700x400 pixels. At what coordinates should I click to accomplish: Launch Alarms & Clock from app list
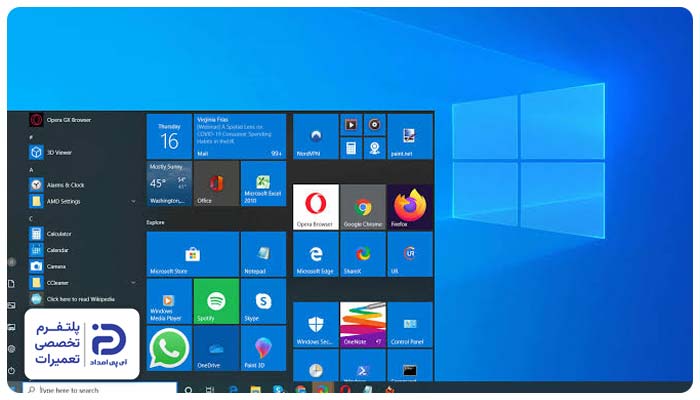coord(83,185)
